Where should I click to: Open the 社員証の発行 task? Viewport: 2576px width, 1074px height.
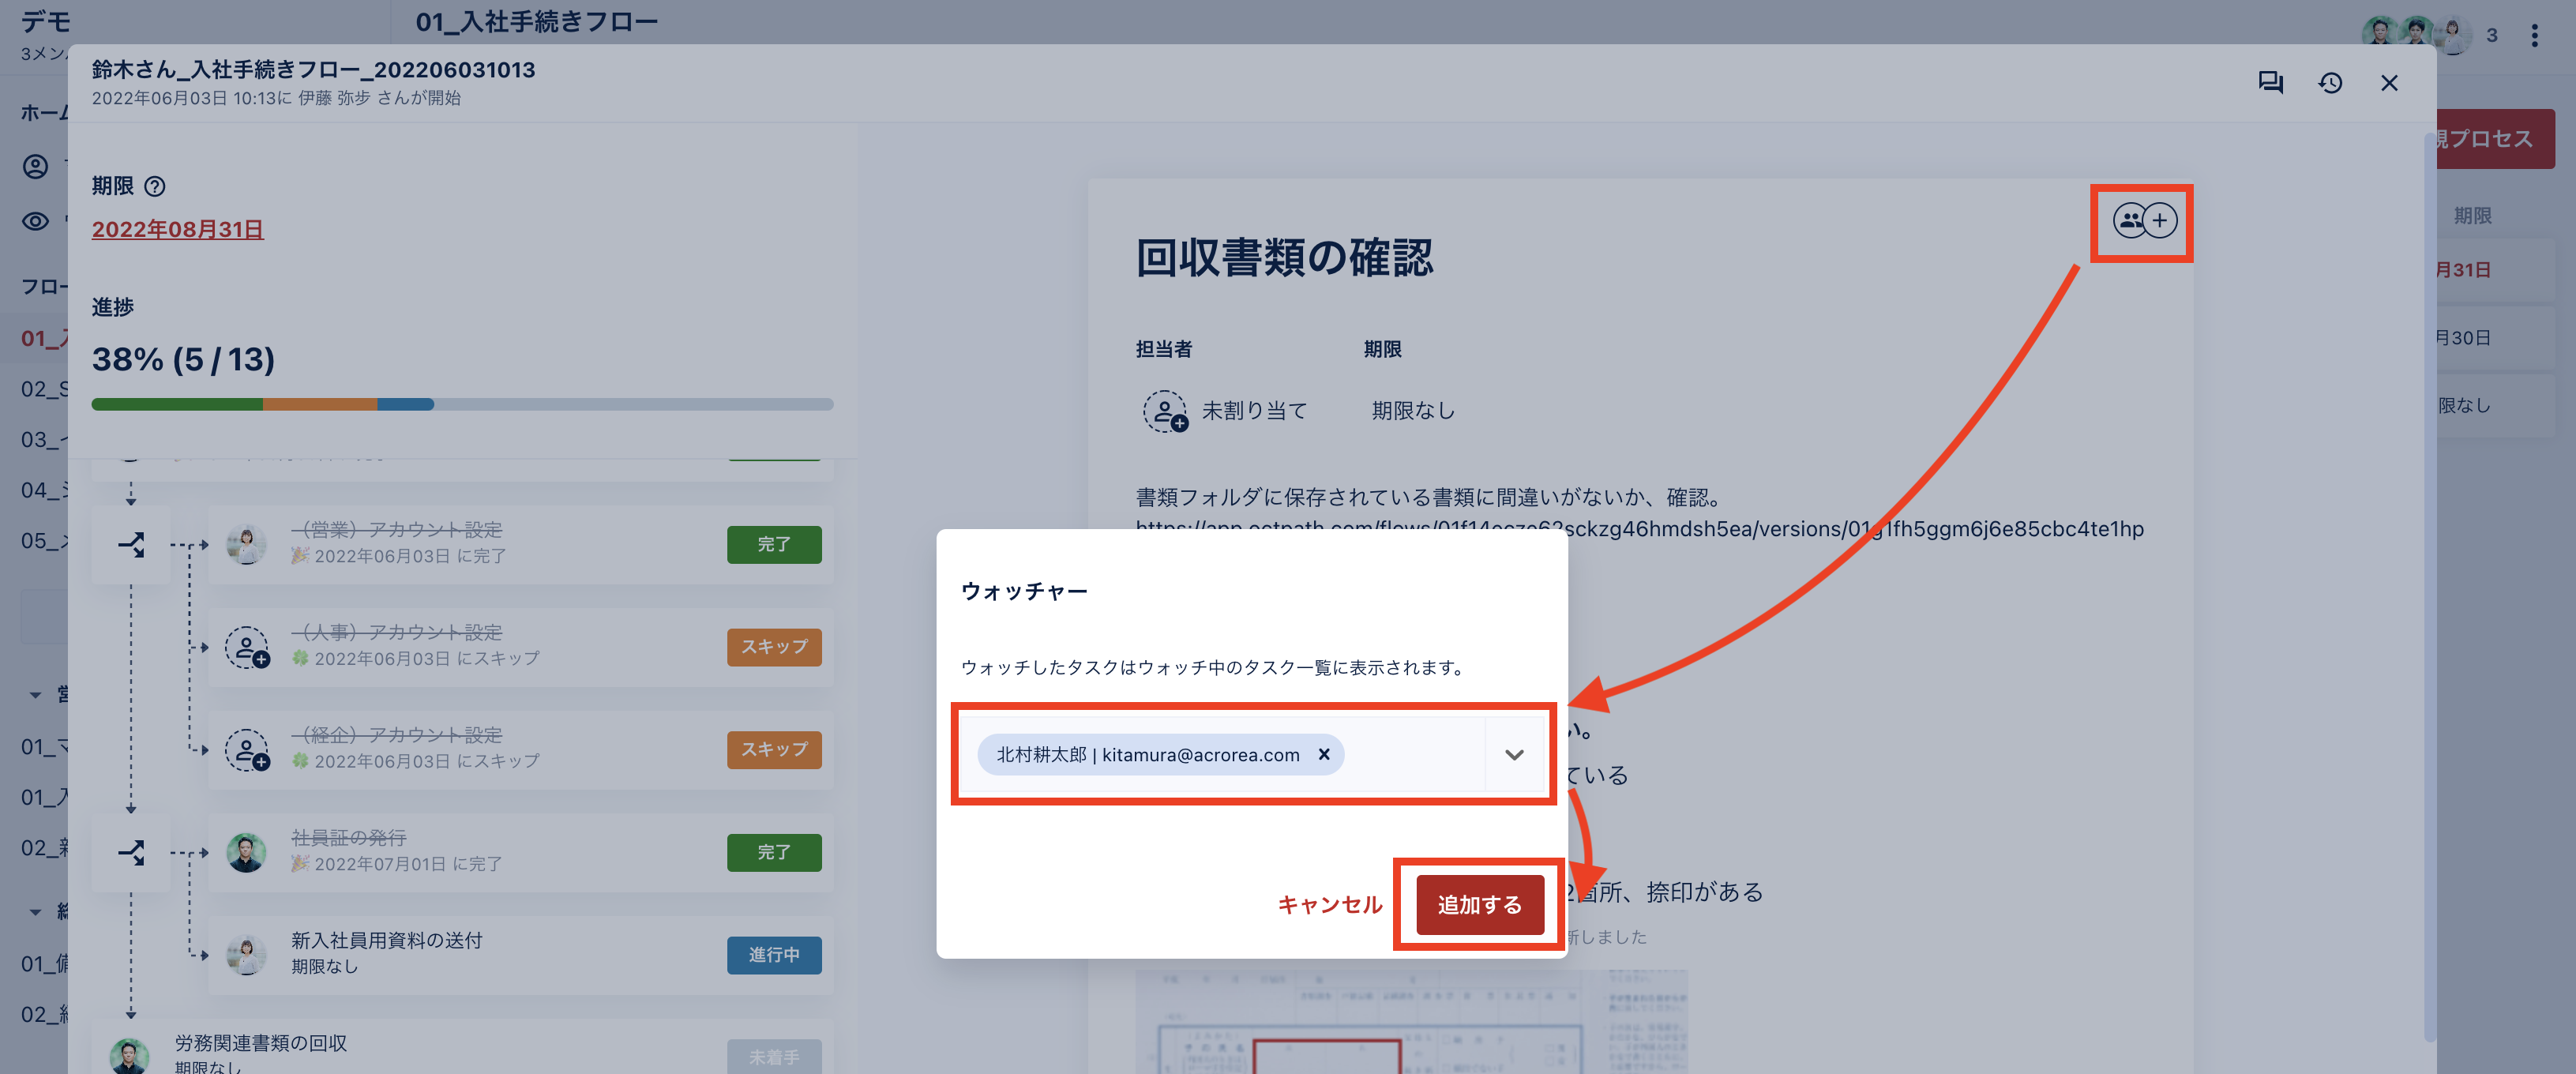click(520, 852)
